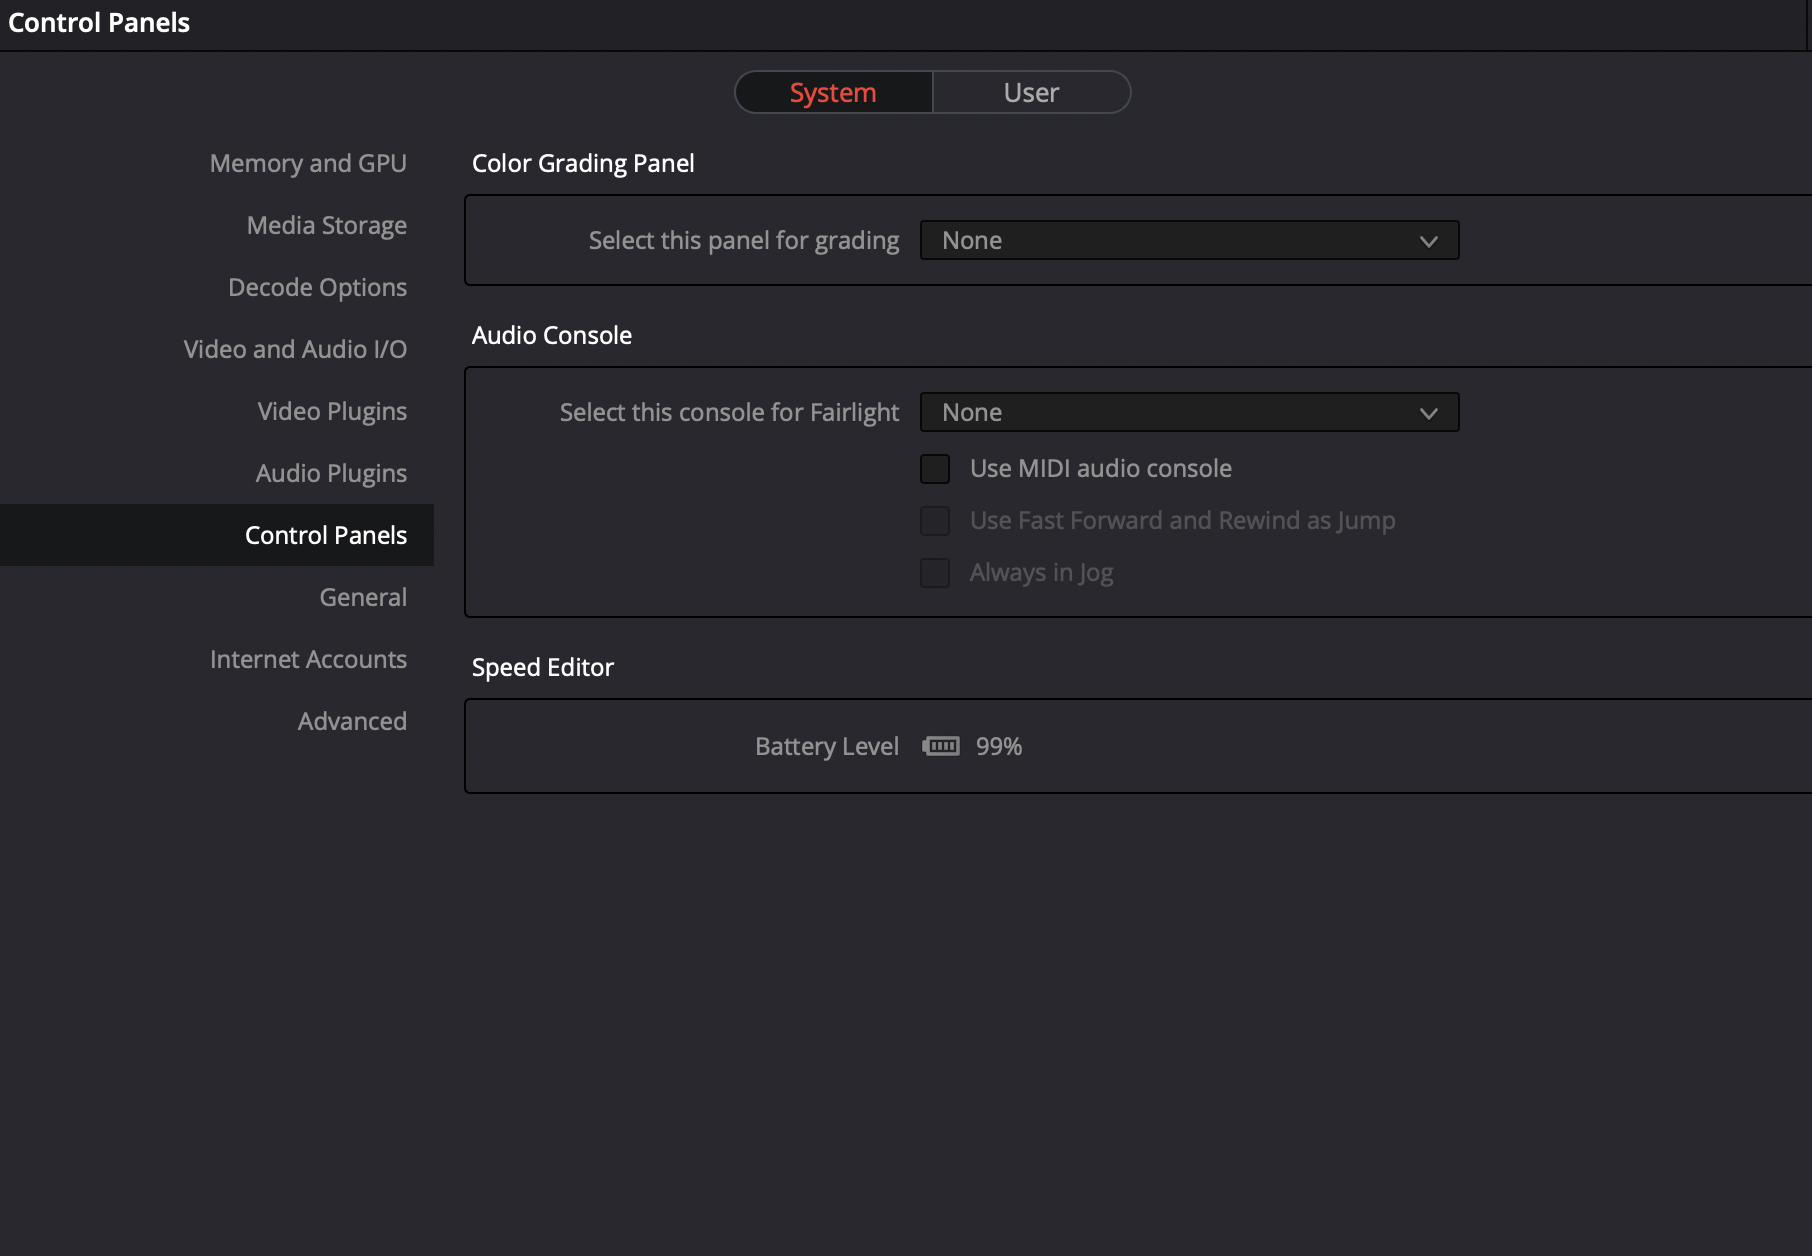The image size is (1812, 1256).
Task: Open Memory and GPU settings
Action: point(308,163)
